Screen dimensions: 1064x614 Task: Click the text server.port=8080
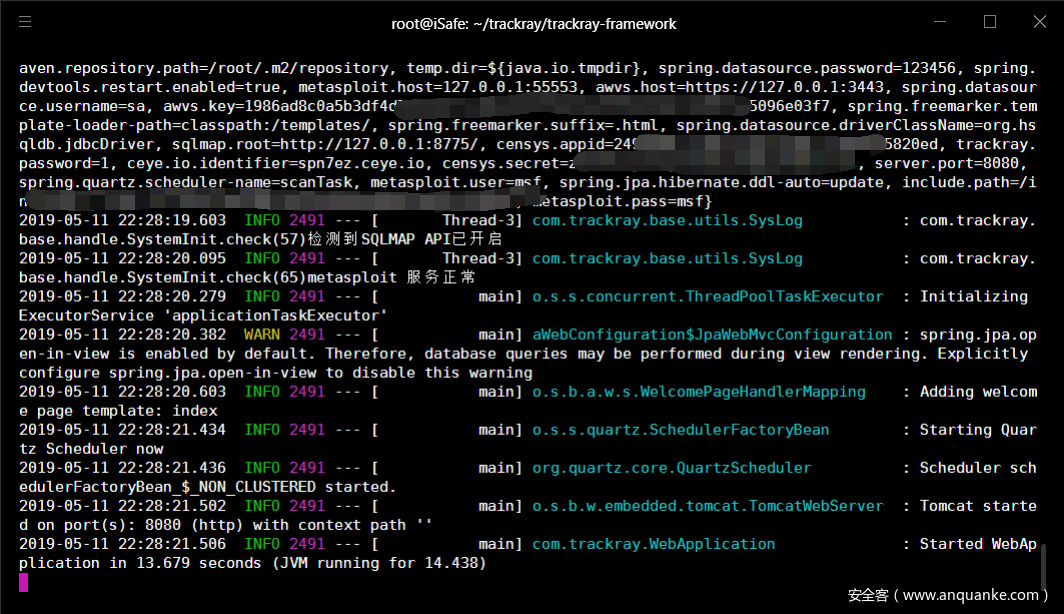pos(947,164)
